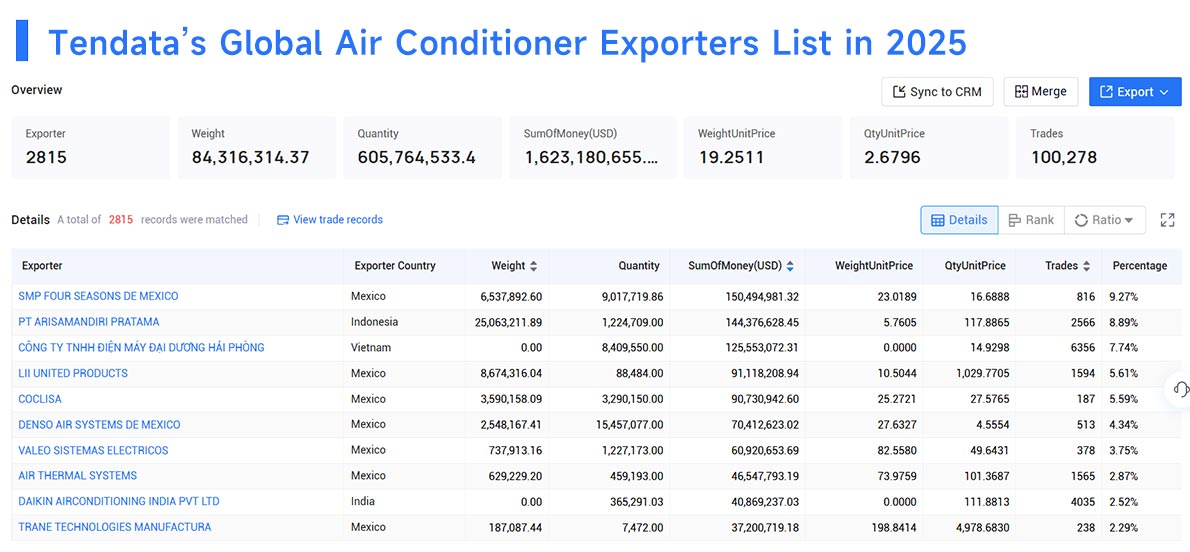
Task: Open DAIKIN AIRCONDITIONING INDIA PVT LTD link
Action: (119, 502)
